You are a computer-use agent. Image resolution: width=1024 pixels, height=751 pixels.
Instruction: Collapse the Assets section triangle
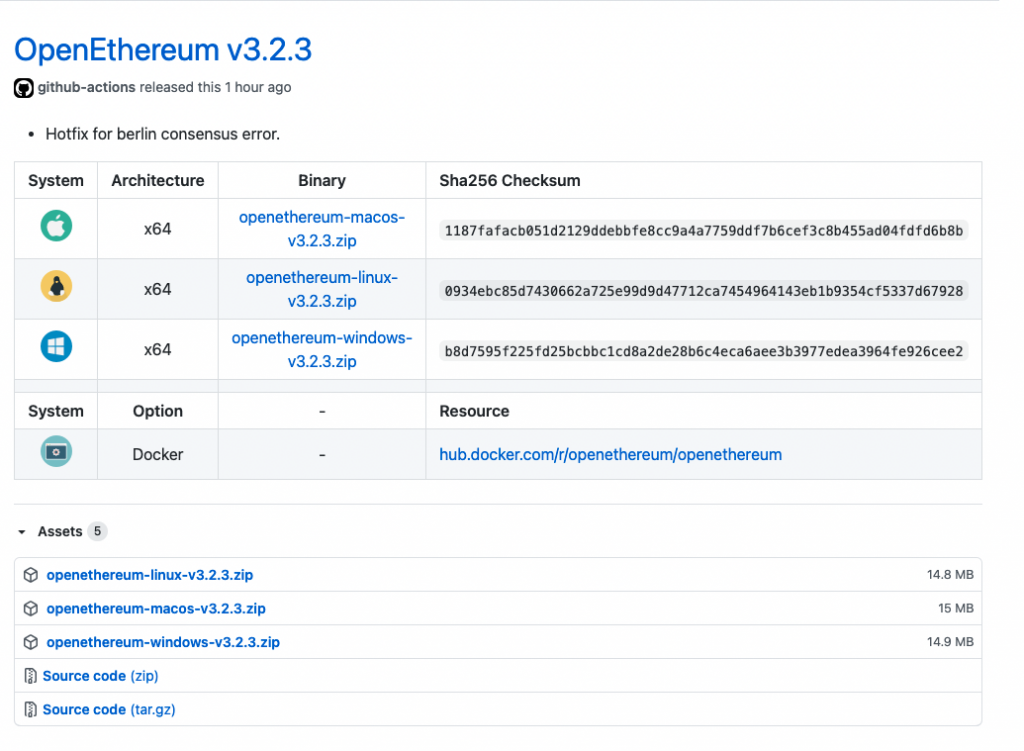[x=22, y=532]
